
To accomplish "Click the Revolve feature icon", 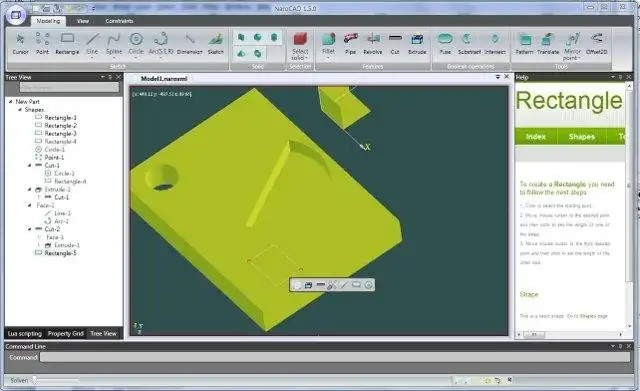I will point(373,39).
